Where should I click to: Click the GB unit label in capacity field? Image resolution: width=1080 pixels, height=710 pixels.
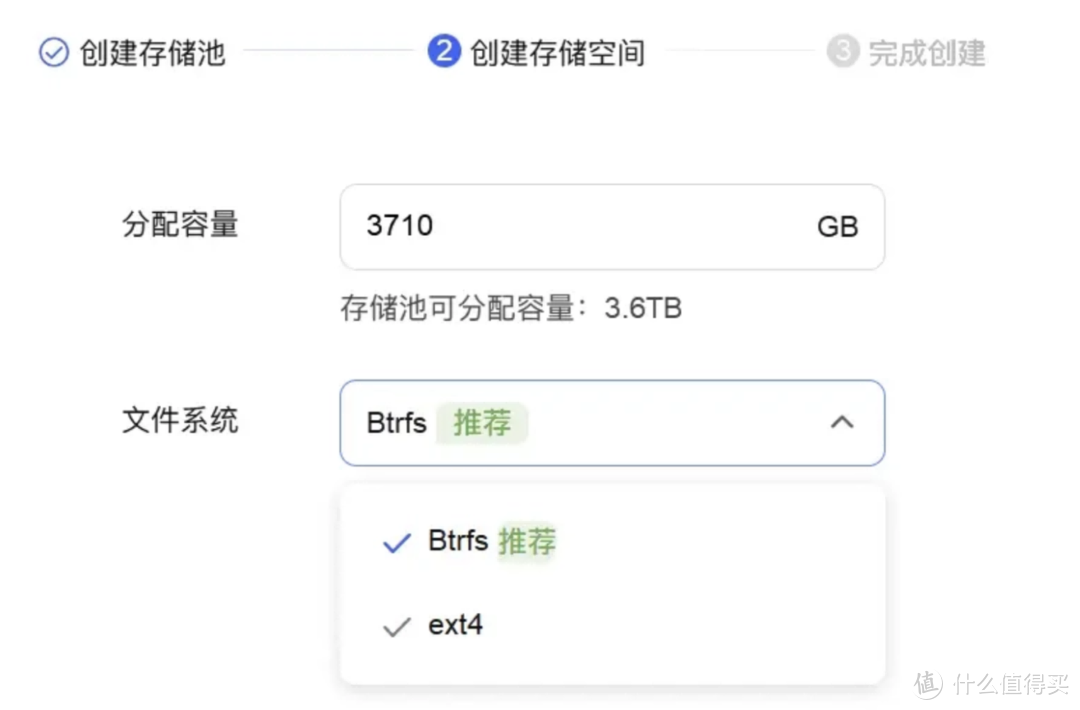(837, 227)
